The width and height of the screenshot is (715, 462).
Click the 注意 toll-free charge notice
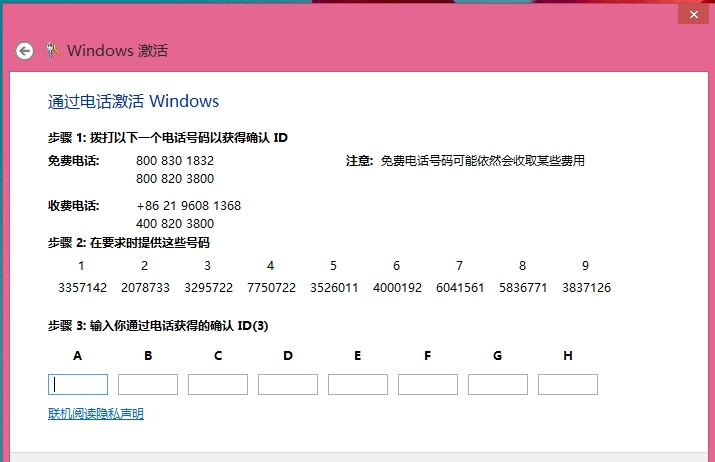point(465,161)
